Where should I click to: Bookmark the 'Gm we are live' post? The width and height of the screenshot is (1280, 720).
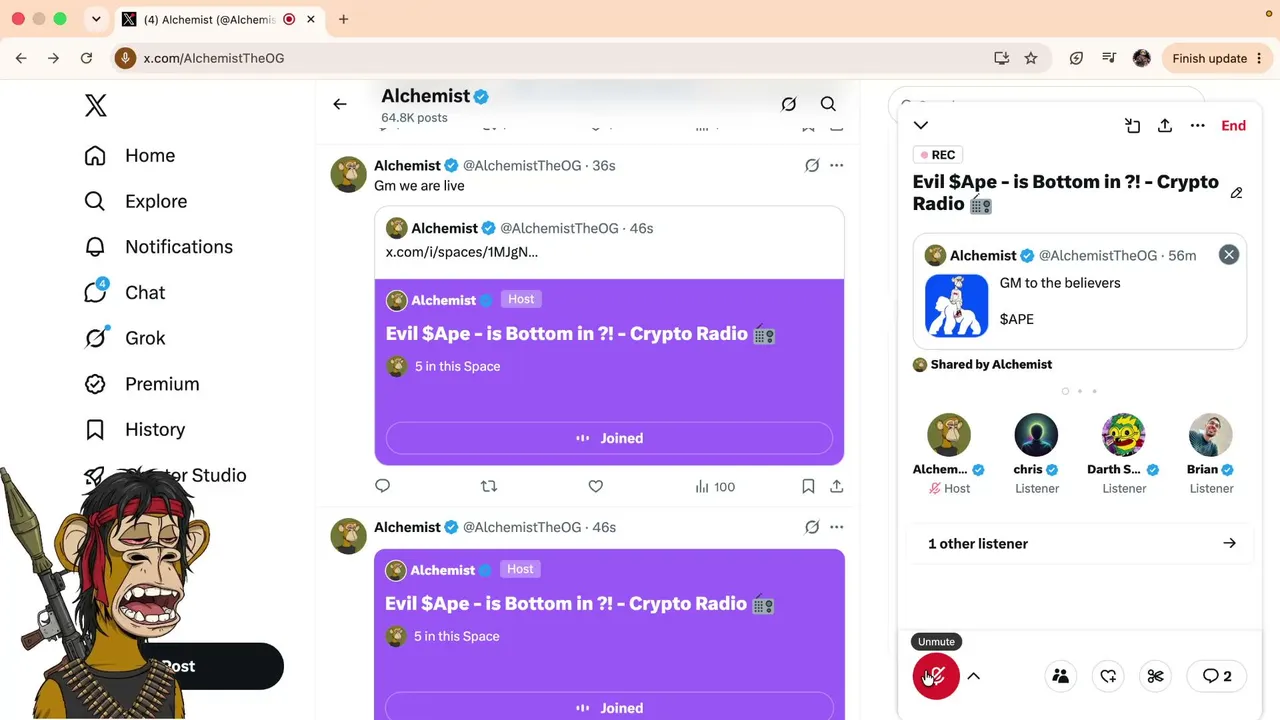pos(808,487)
